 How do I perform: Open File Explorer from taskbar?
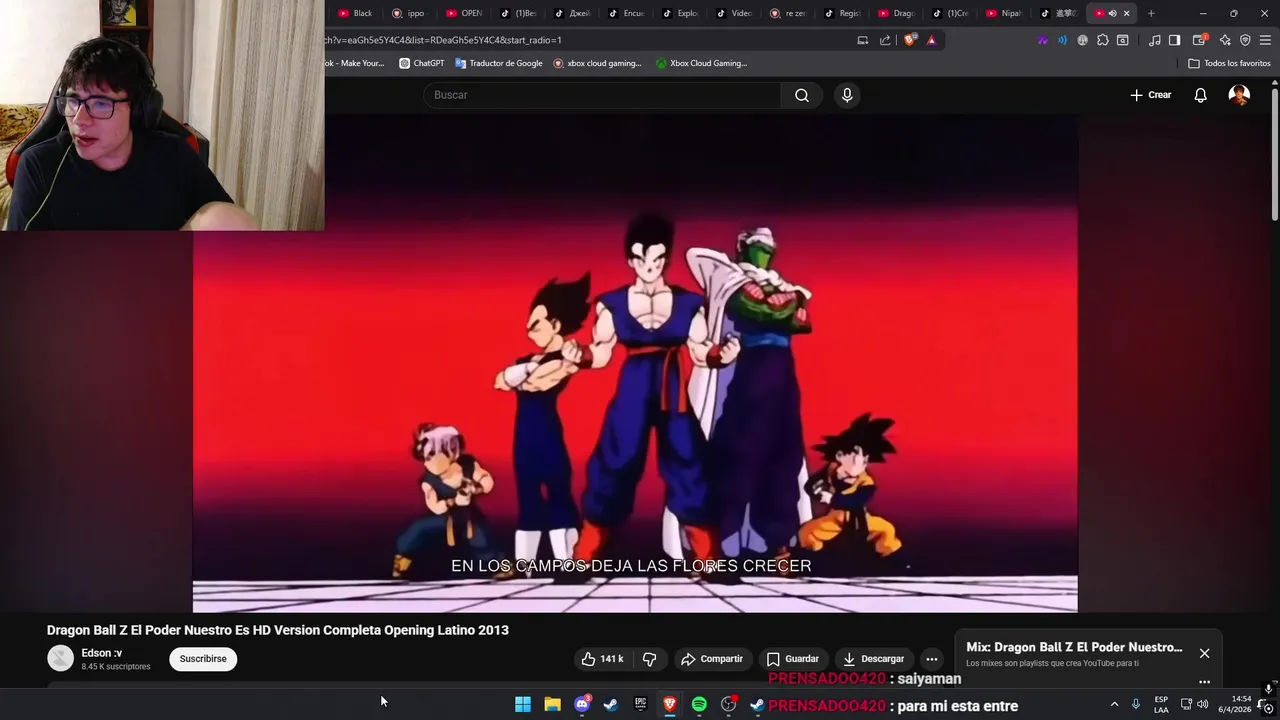coord(552,704)
